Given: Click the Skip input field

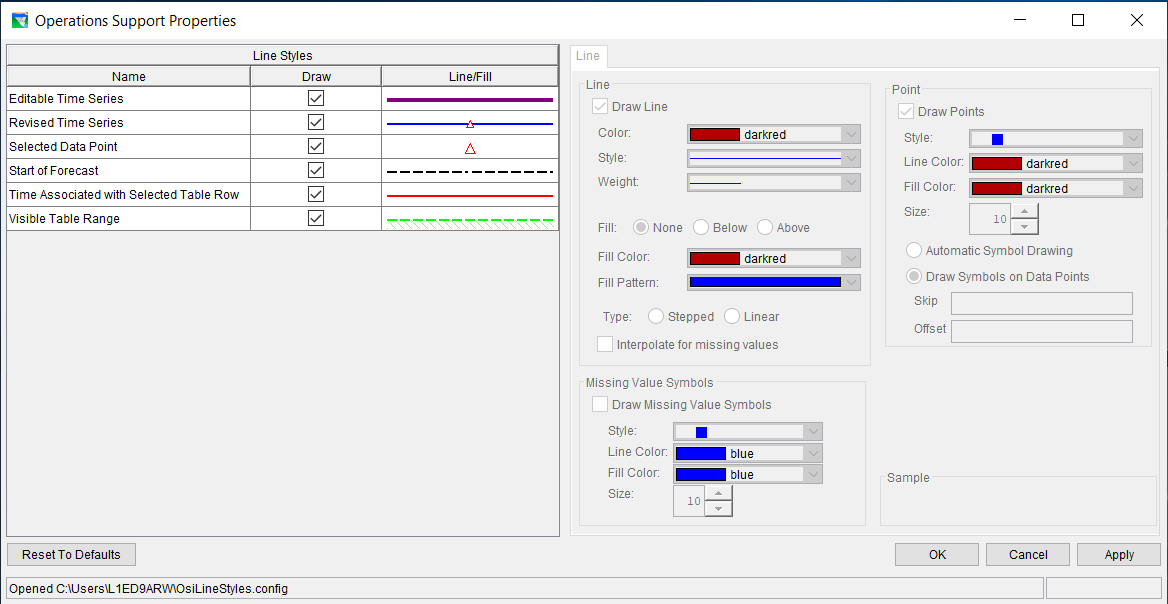Looking at the screenshot, I should click(x=1041, y=303).
